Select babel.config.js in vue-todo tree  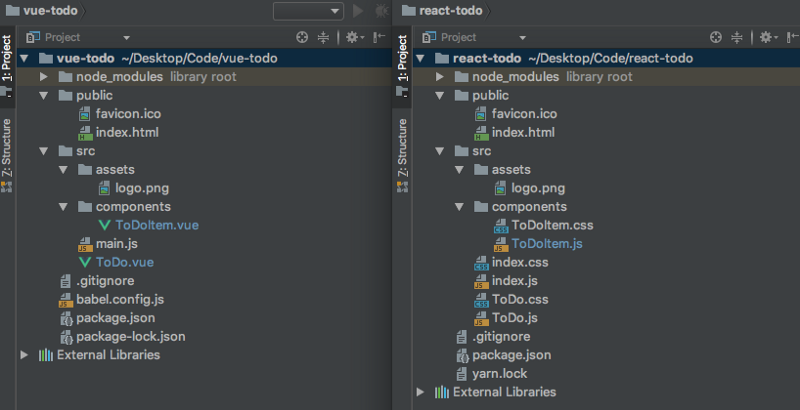[119, 300]
